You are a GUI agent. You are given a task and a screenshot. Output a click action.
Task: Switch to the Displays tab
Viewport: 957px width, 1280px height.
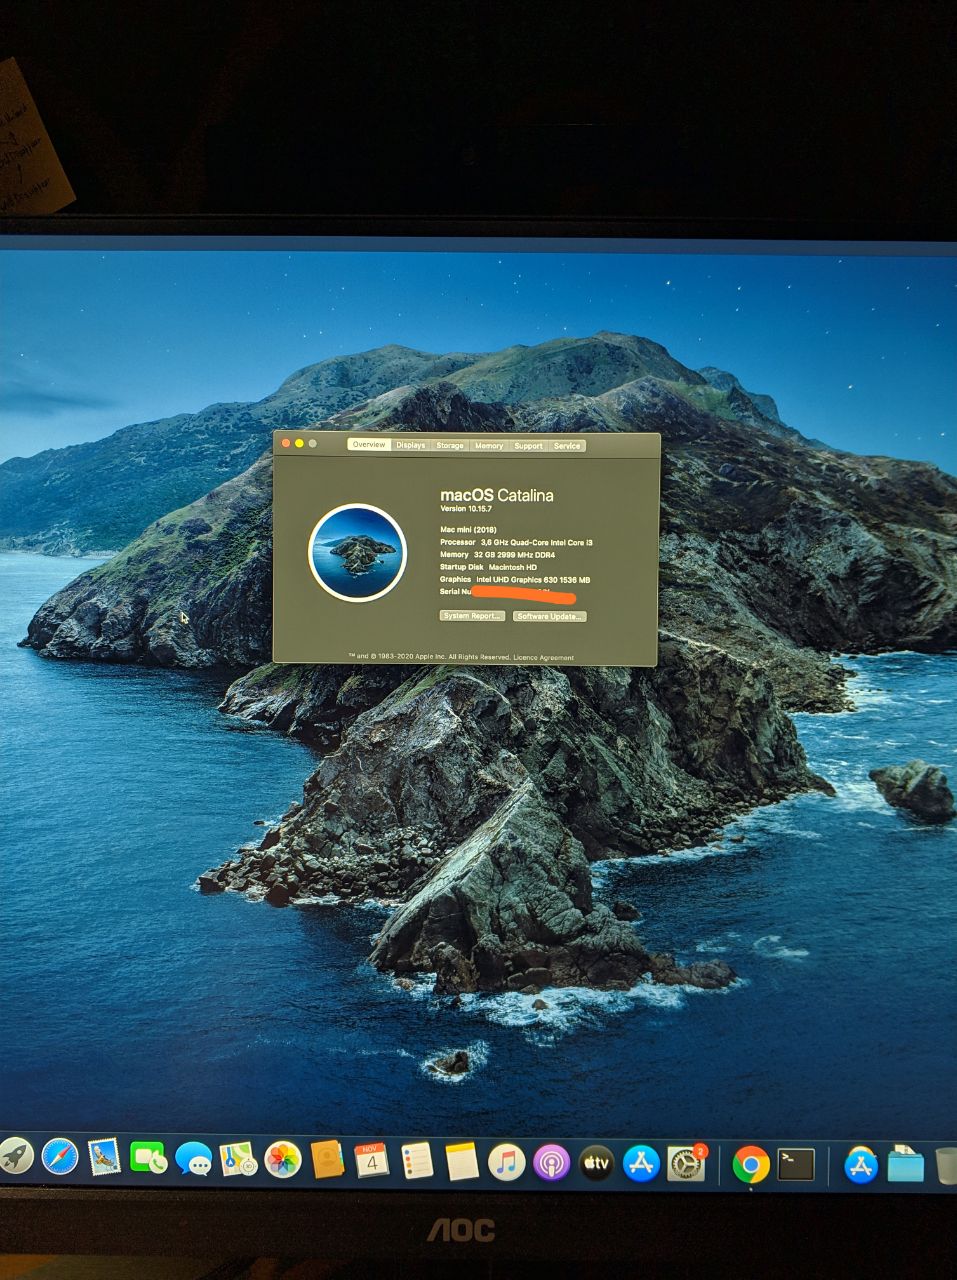pyautogui.click(x=411, y=445)
